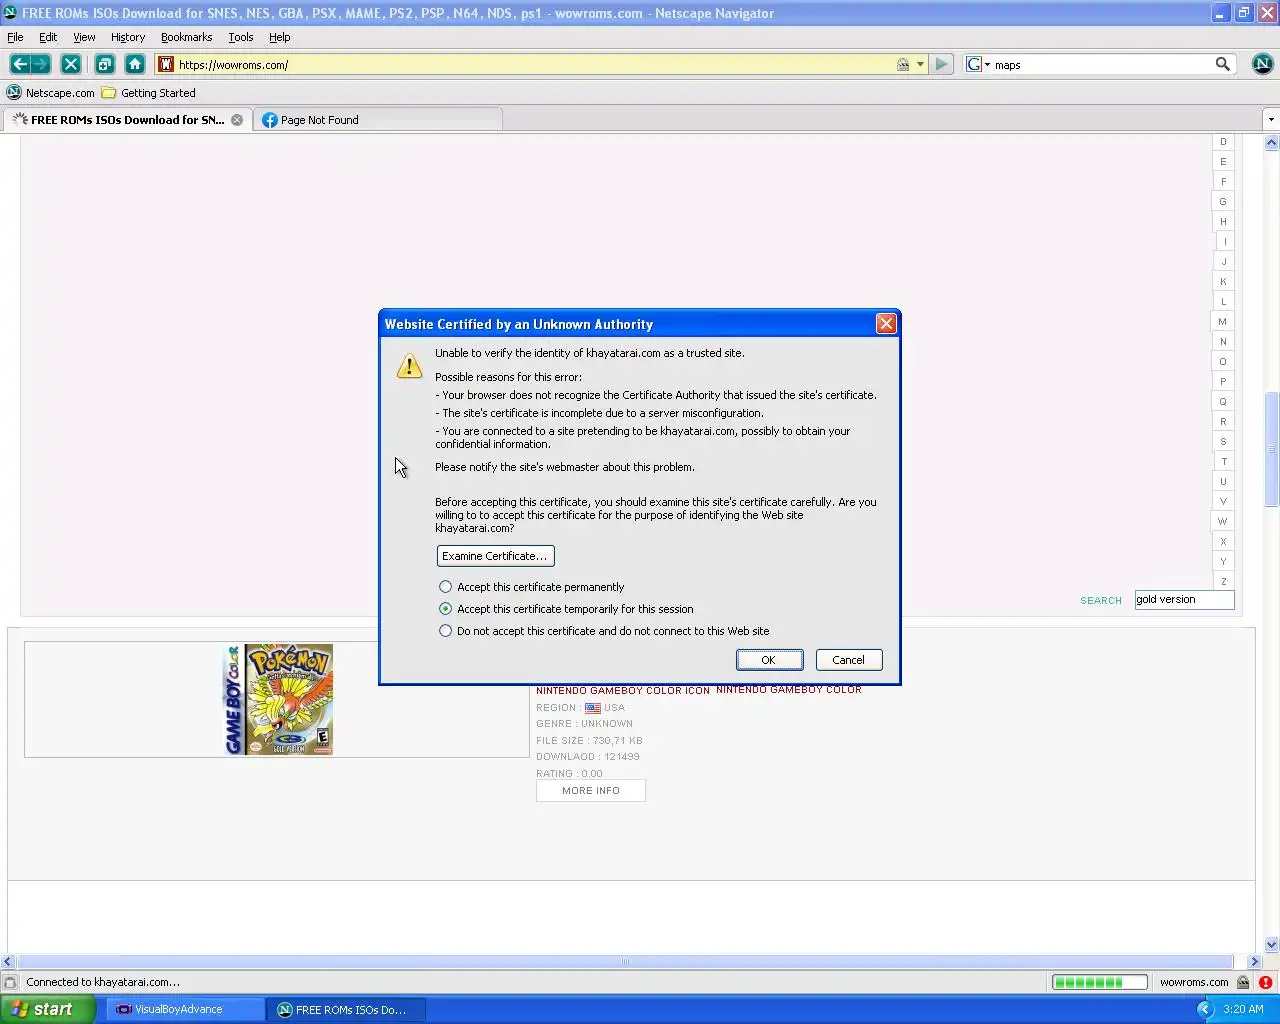Open the address bar history dropdown
1280x1024 pixels.
point(920,64)
